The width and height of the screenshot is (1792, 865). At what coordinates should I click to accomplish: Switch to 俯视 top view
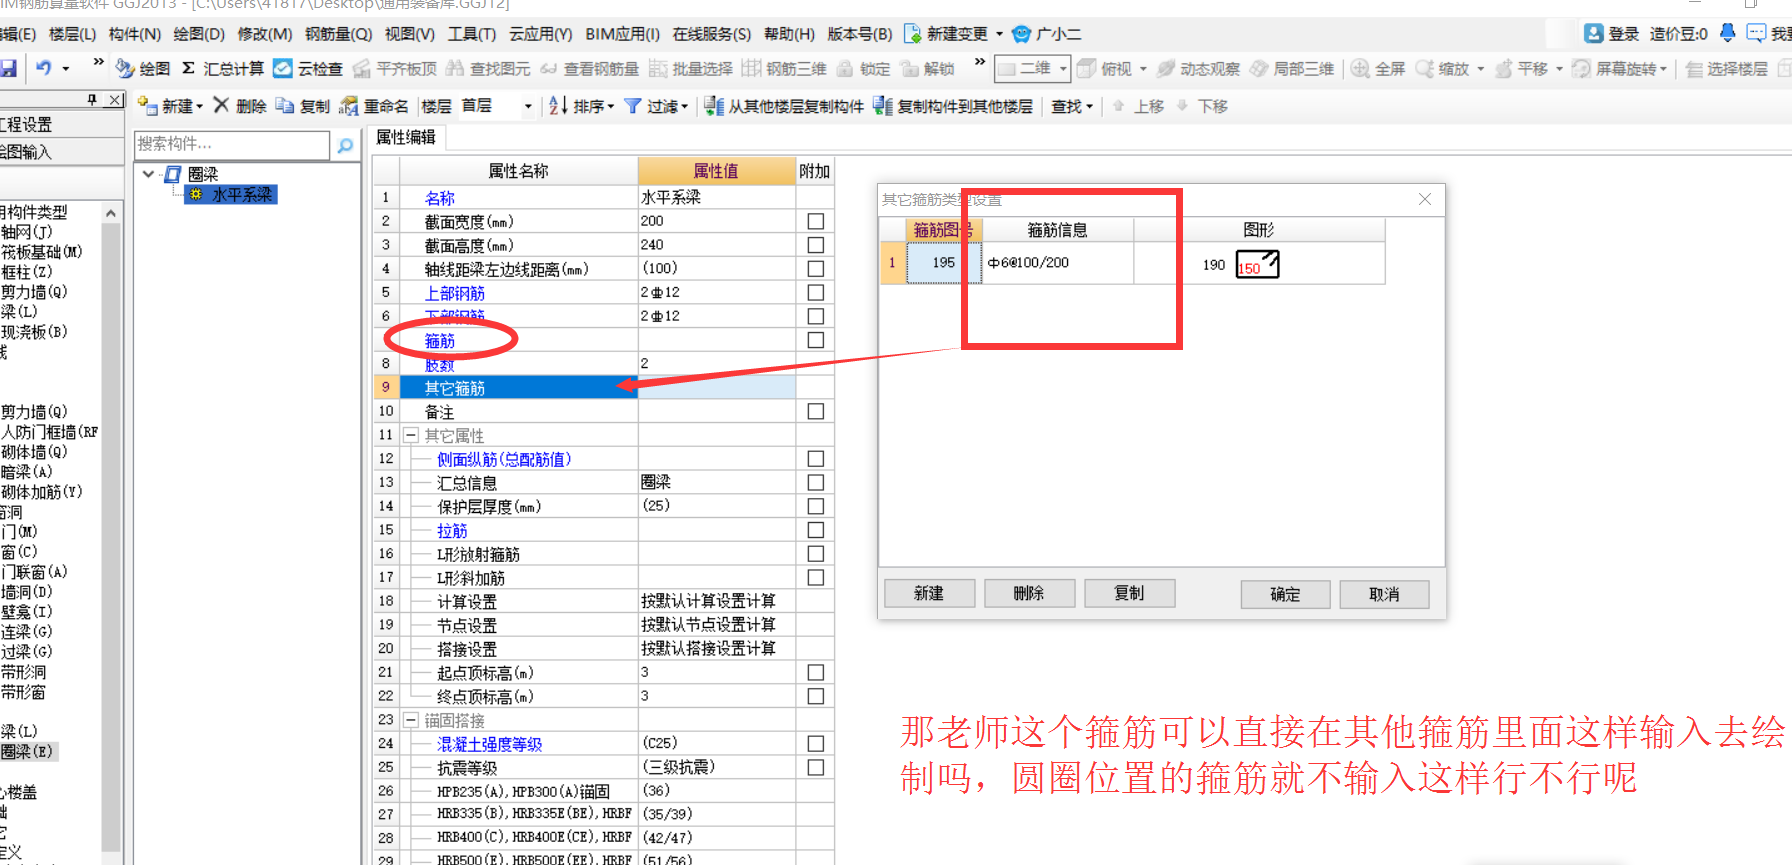tap(1105, 68)
